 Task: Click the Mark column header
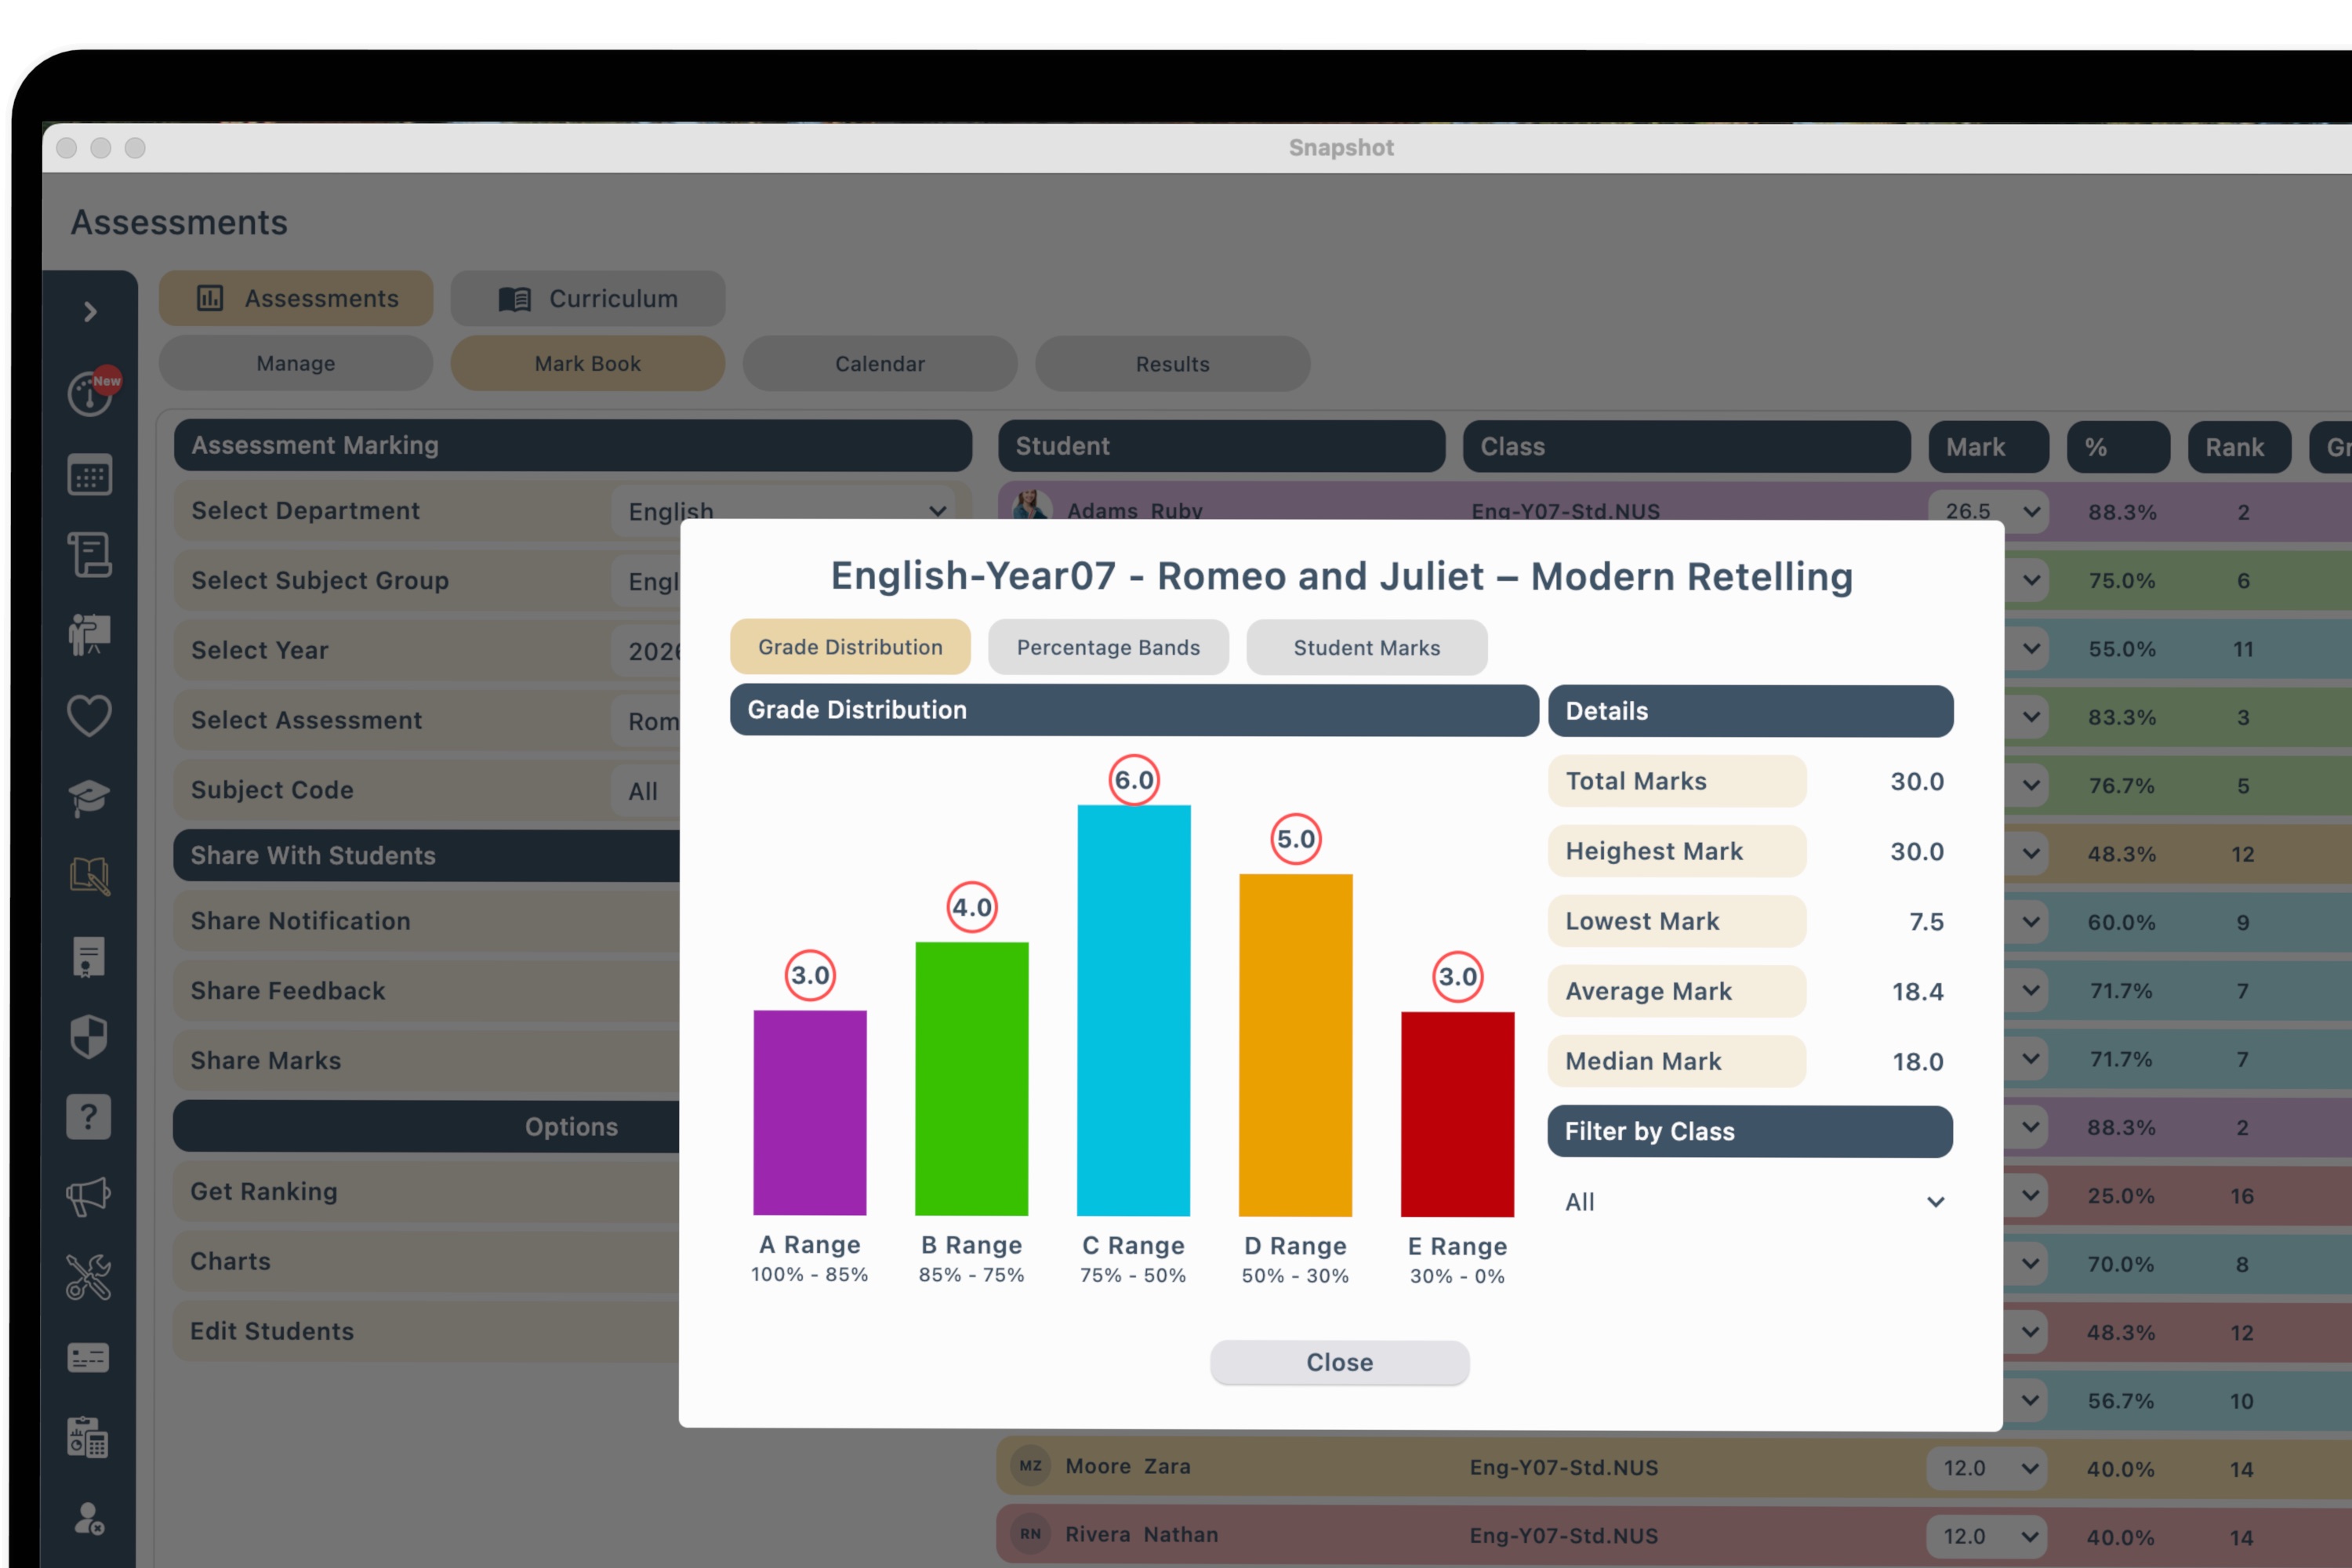point(1989,446)
